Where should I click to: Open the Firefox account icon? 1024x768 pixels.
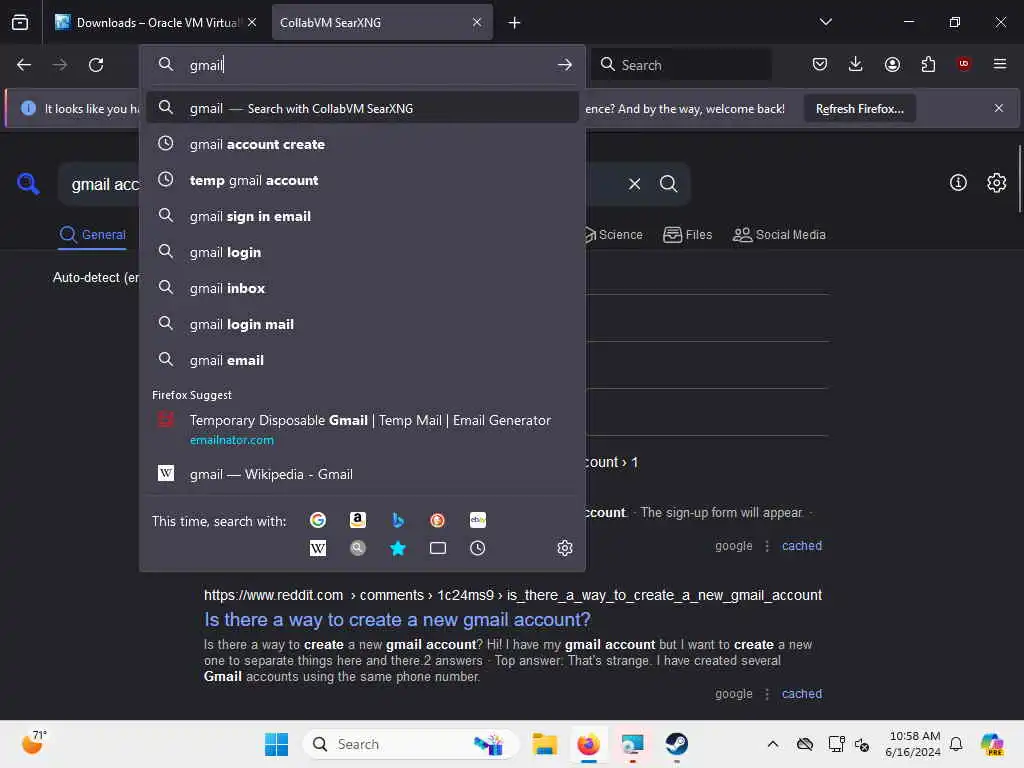tap(892, 64)
